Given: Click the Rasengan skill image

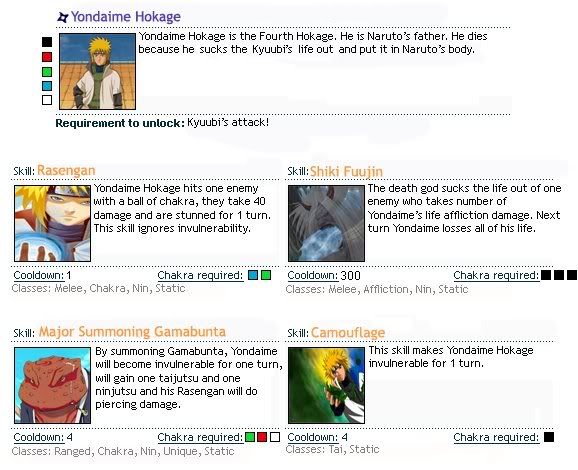Looking at the screenshot, I should [52, 223].
